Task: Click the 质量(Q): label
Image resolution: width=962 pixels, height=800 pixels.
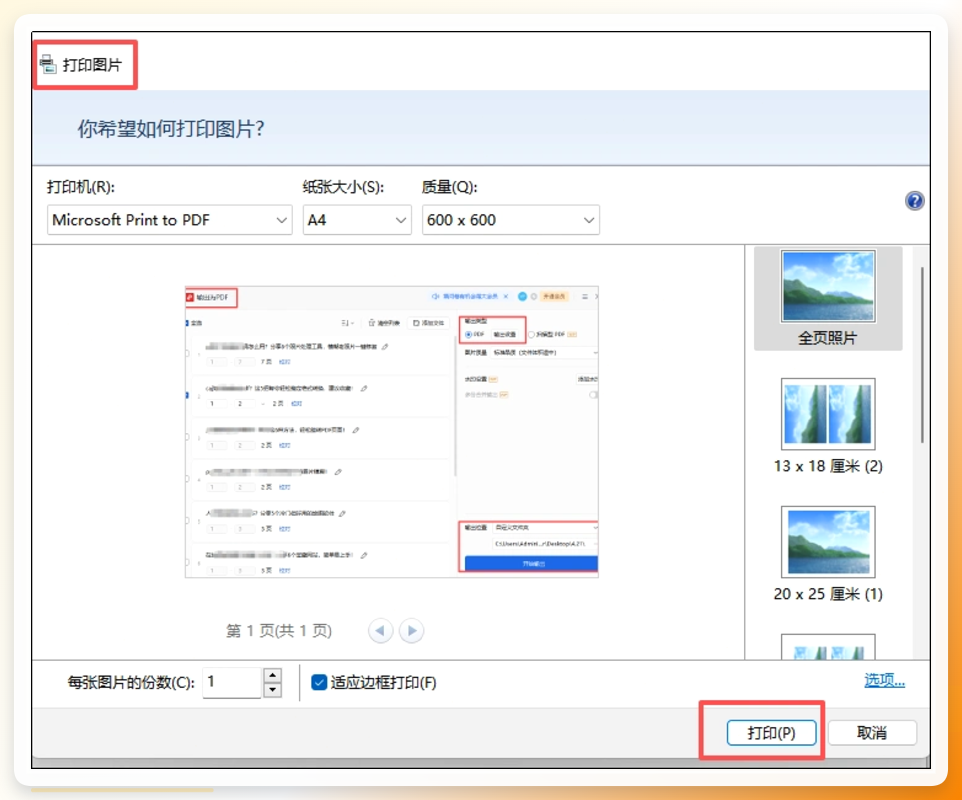Action: (x=450, y=187)
